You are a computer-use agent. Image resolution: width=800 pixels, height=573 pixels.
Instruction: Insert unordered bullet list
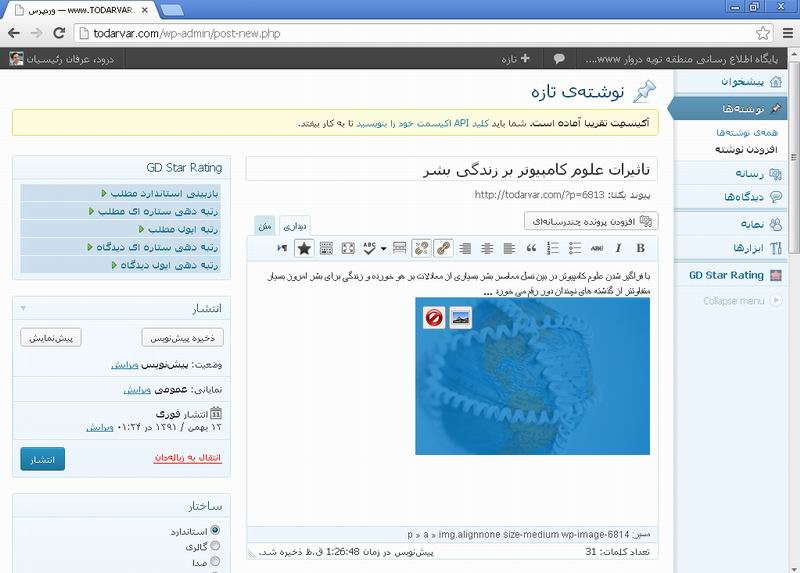pos(575,248)
